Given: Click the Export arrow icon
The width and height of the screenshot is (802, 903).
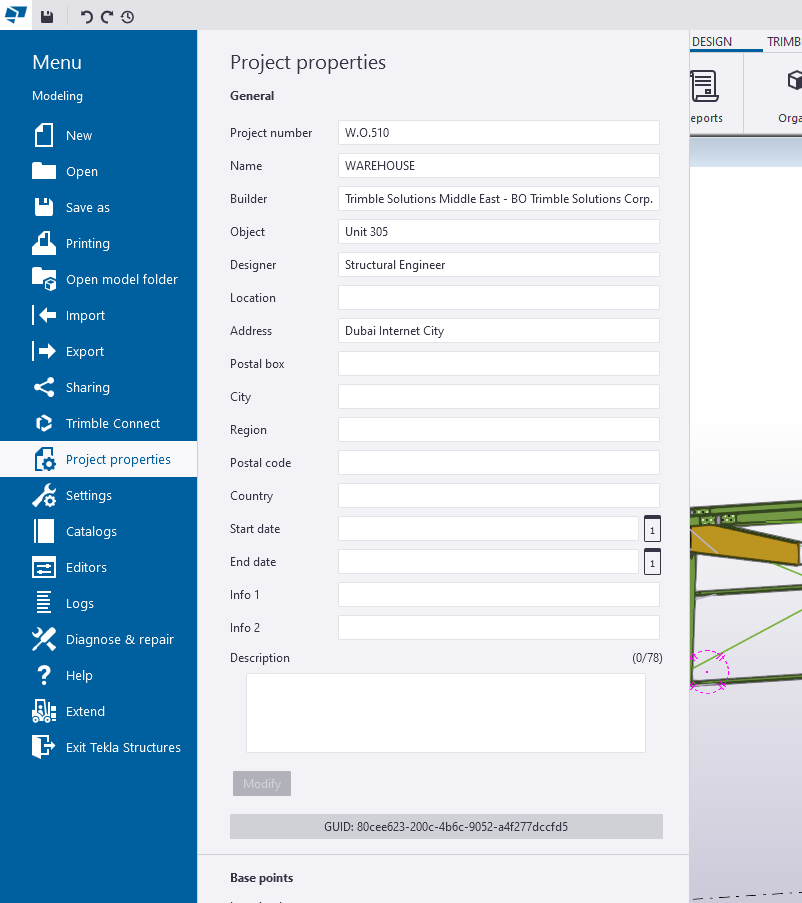Looking at the screenshot, I should (x=44, y=351).
